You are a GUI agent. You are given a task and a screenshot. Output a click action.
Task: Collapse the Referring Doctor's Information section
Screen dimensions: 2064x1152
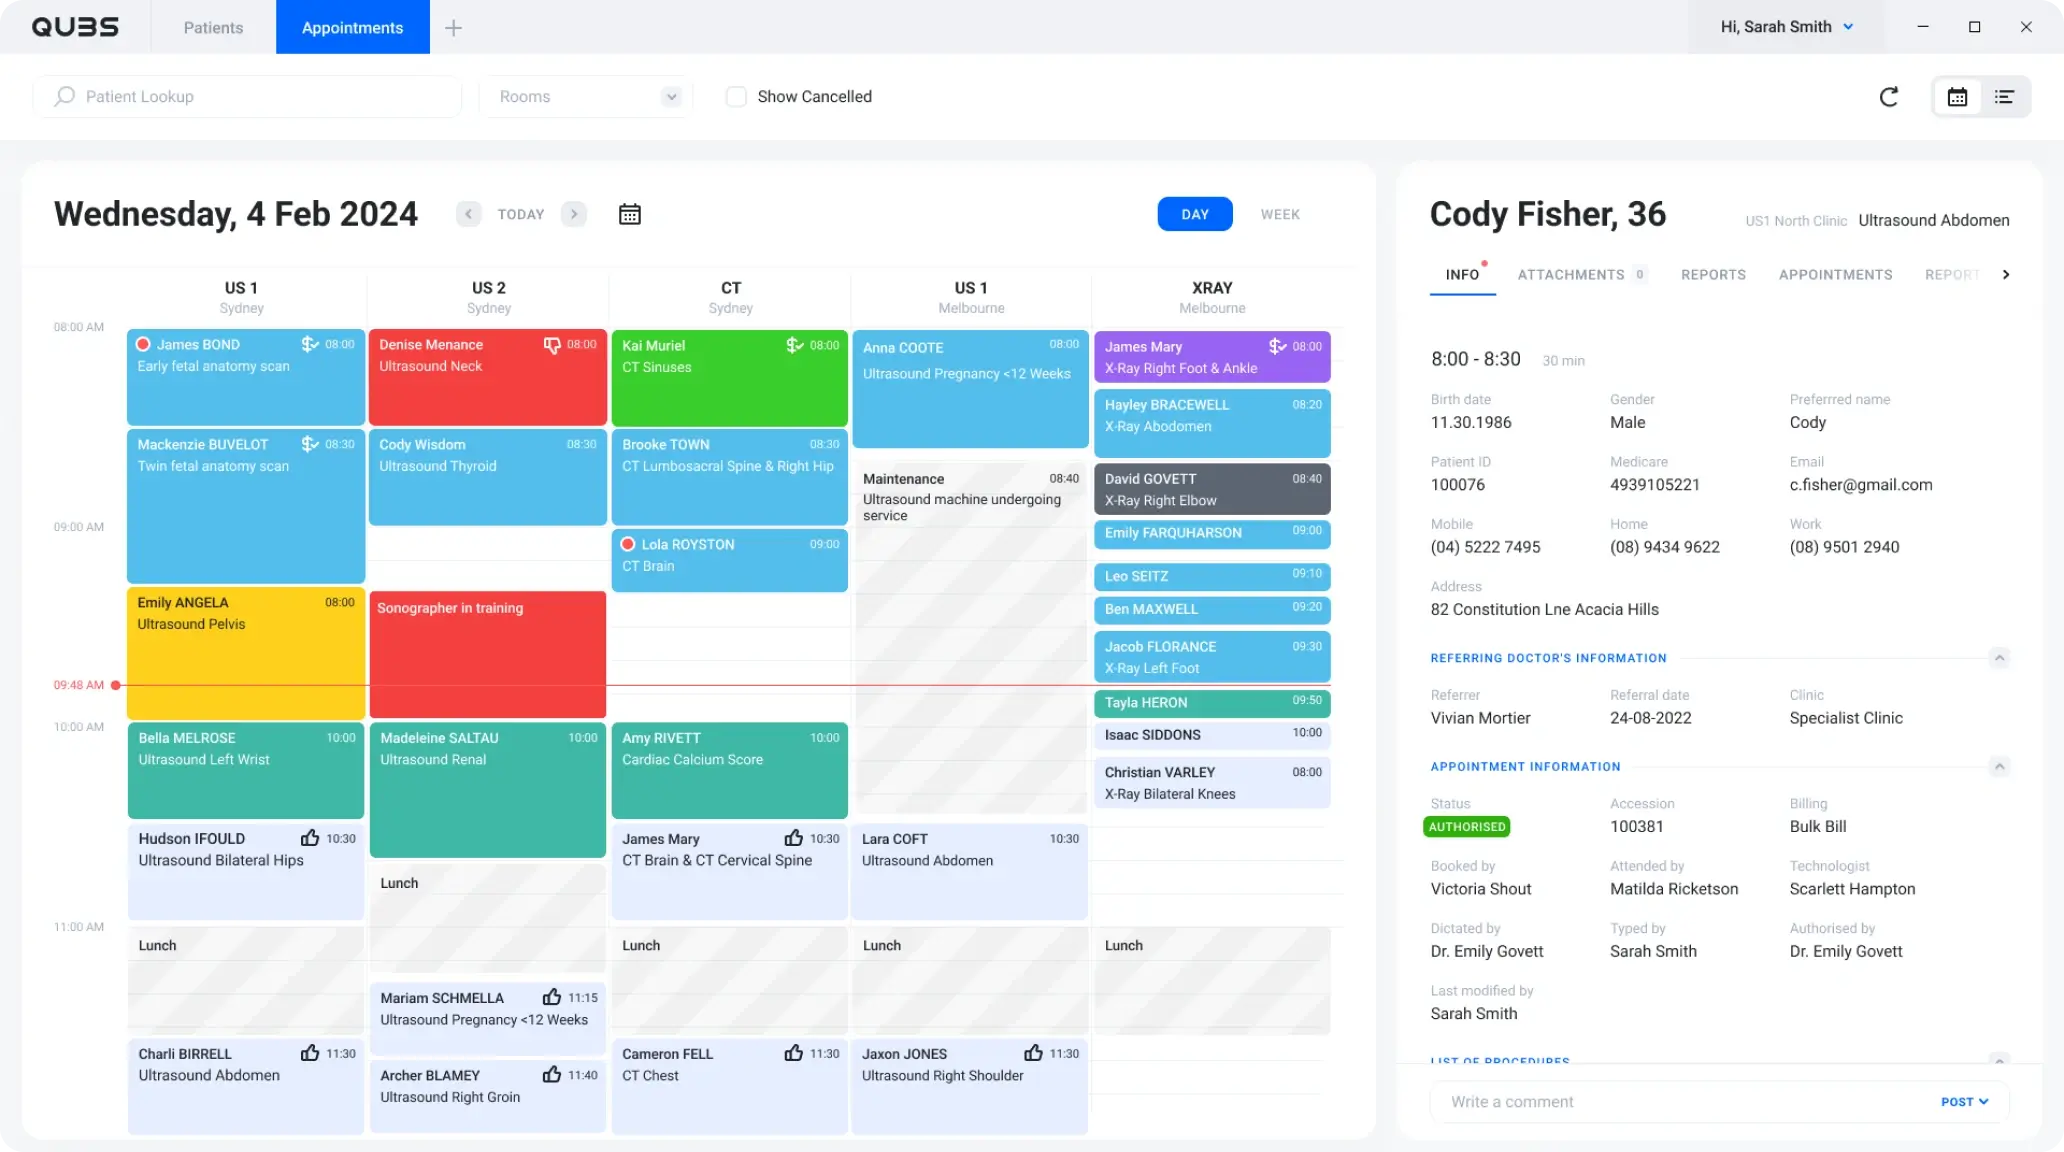point(2001,658)
